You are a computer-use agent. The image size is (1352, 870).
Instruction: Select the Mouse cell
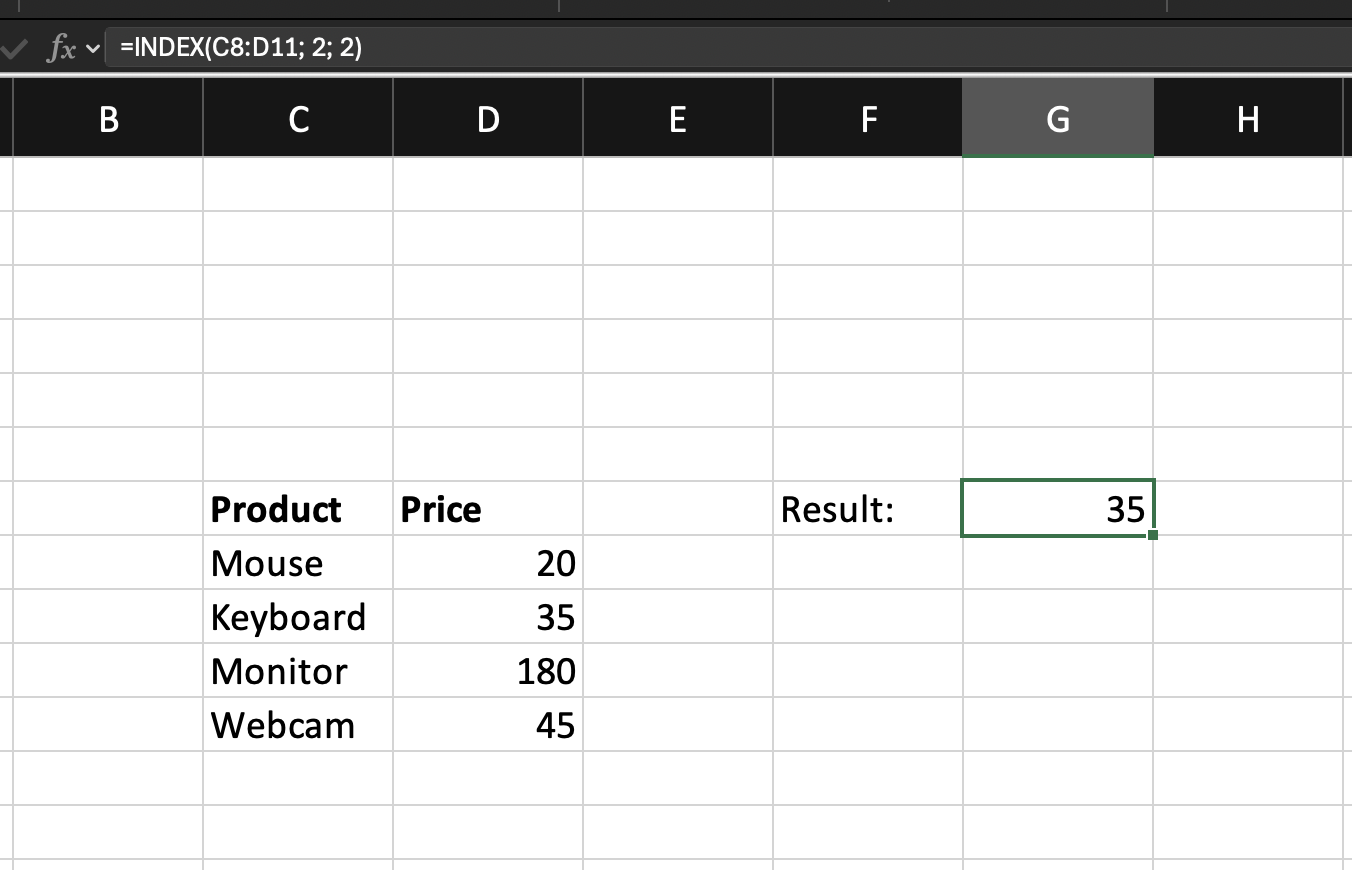pyautogui.click(x=298, y=563)
